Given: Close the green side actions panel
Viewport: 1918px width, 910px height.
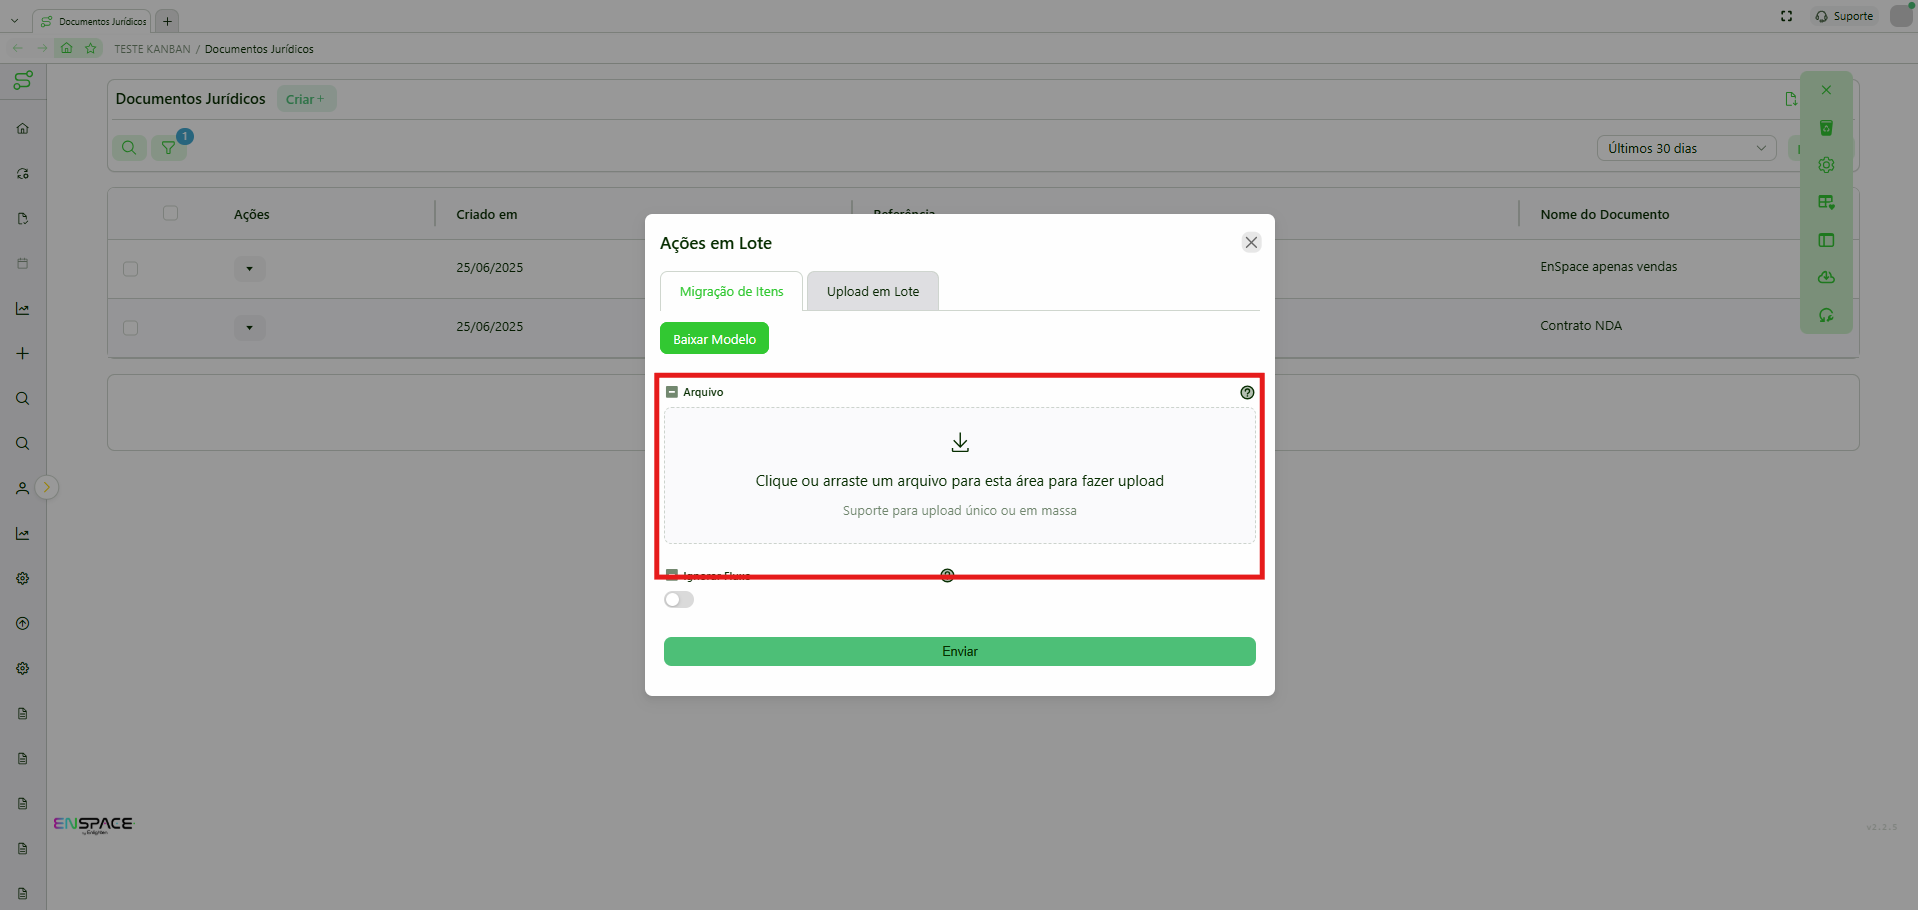Looking at the screenshot, I should 1826,90.
